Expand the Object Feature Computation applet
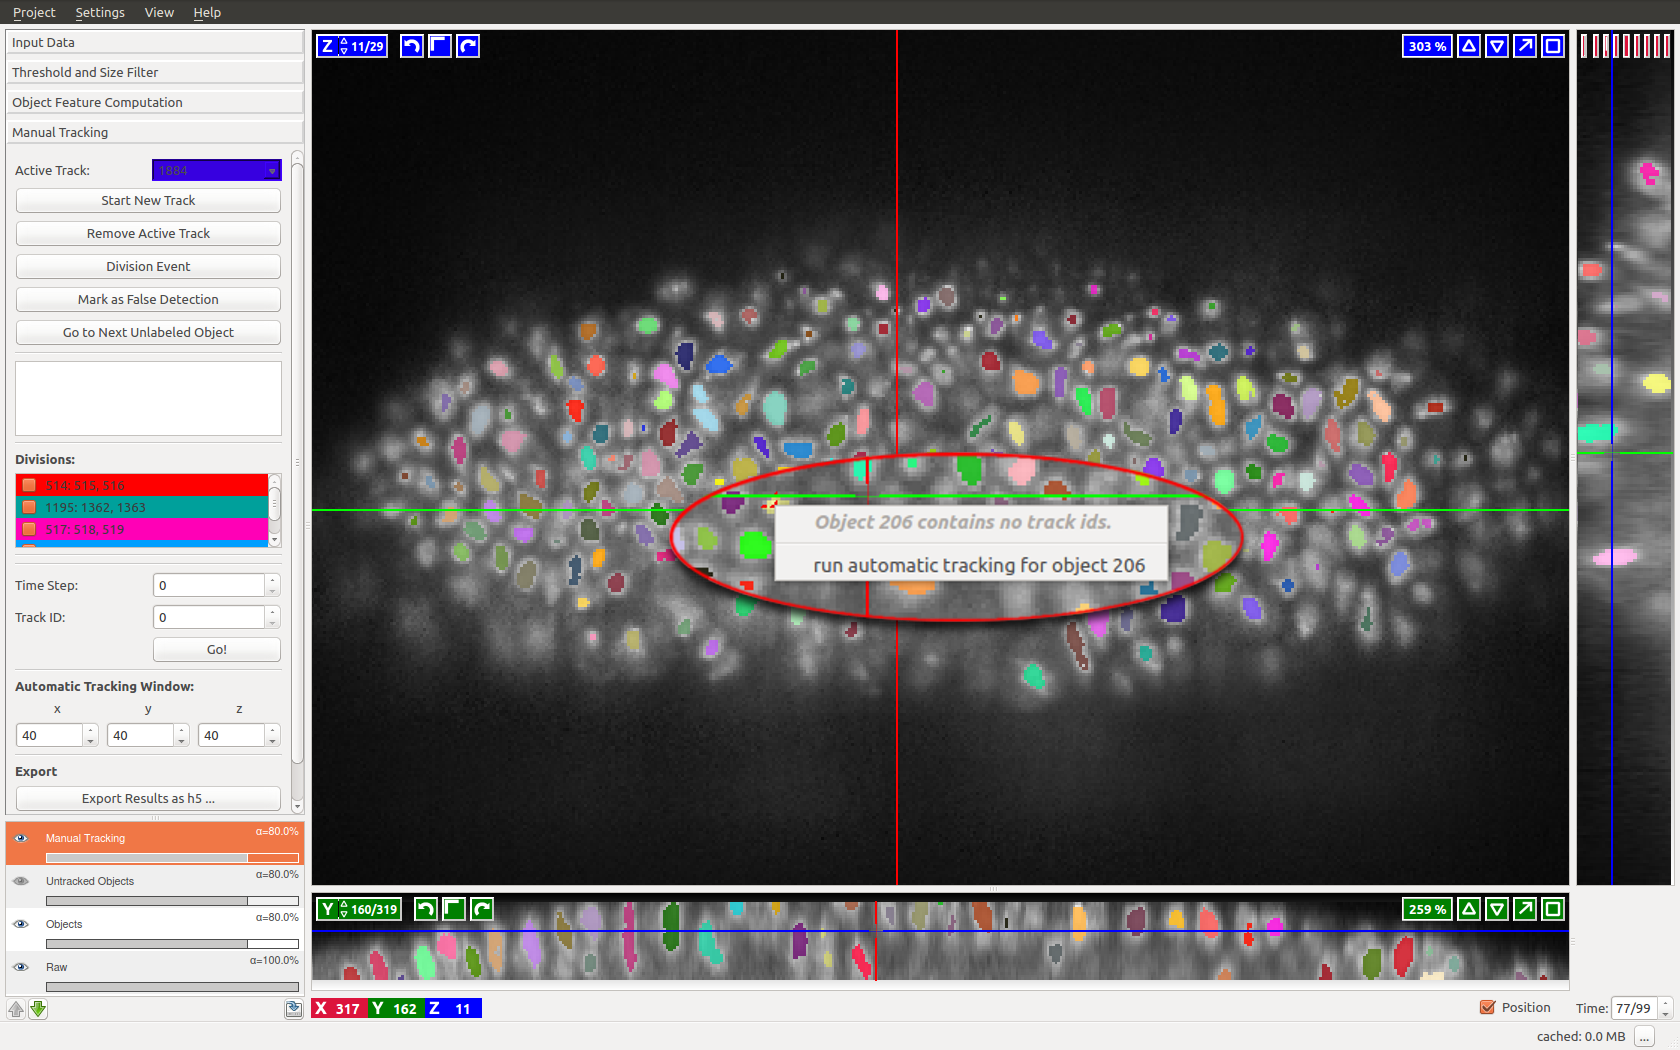Screen dimensions: 1680x1050 (x=154, y=102)
